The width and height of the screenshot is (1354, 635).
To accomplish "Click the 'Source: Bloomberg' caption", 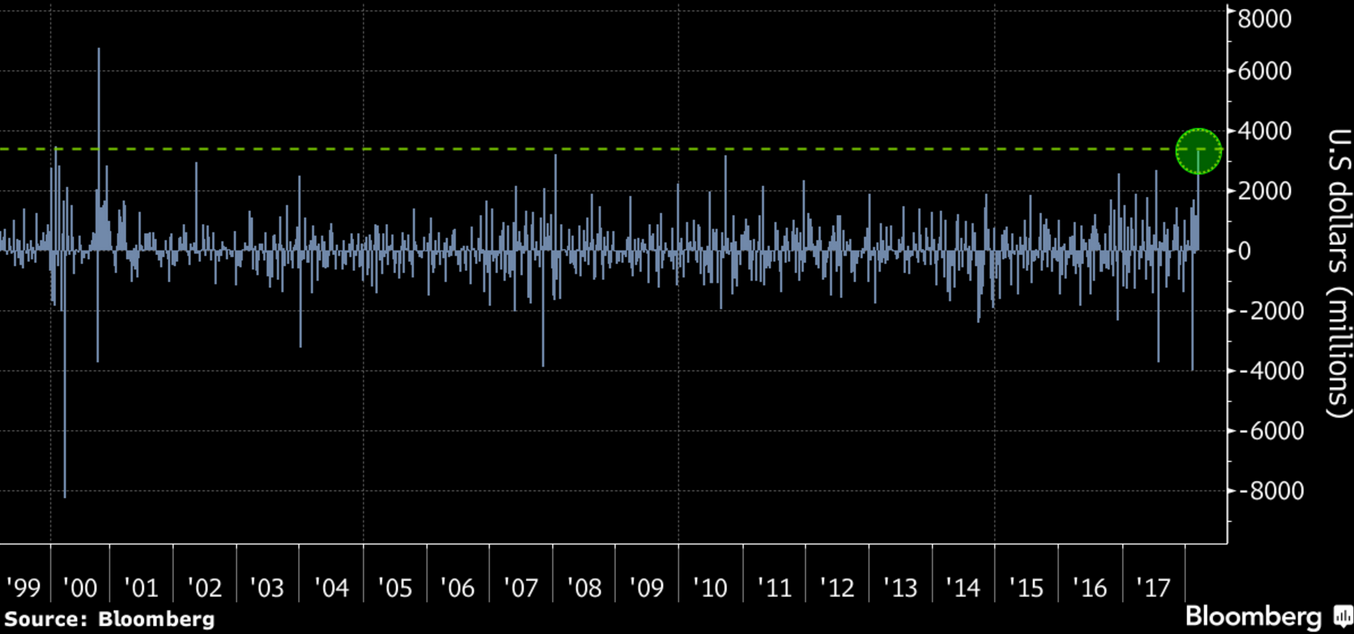I will pyautogui.click(x=110, y=619).
